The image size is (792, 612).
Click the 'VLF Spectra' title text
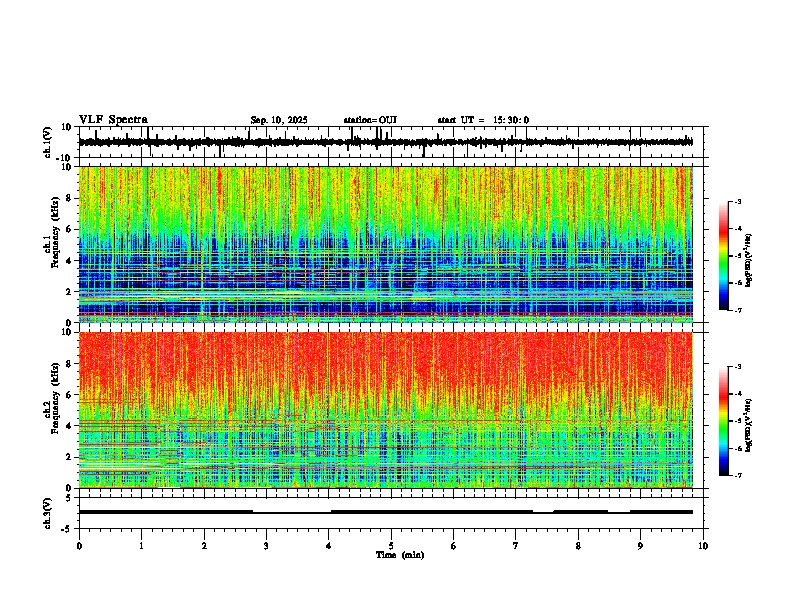[x=113, y=120]
